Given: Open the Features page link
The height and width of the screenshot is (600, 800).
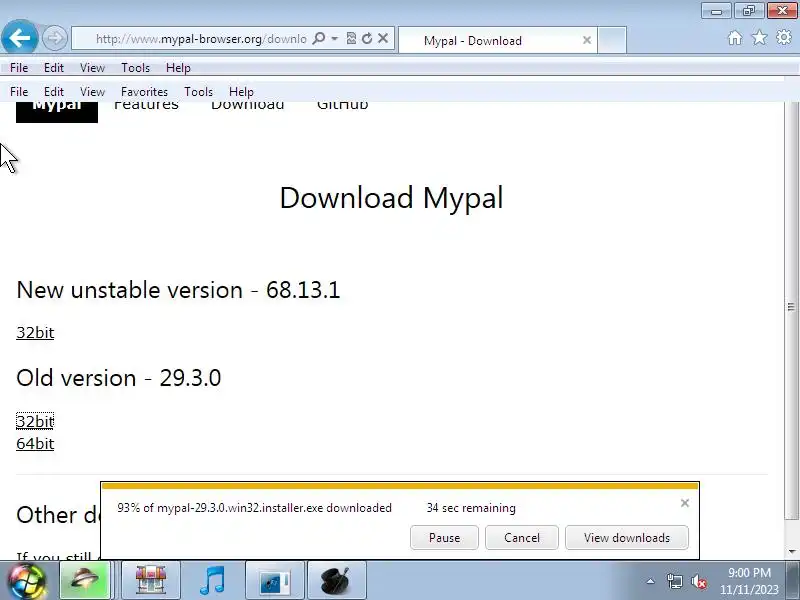Looking at the screenshot, I should click(x=146, y=106).
